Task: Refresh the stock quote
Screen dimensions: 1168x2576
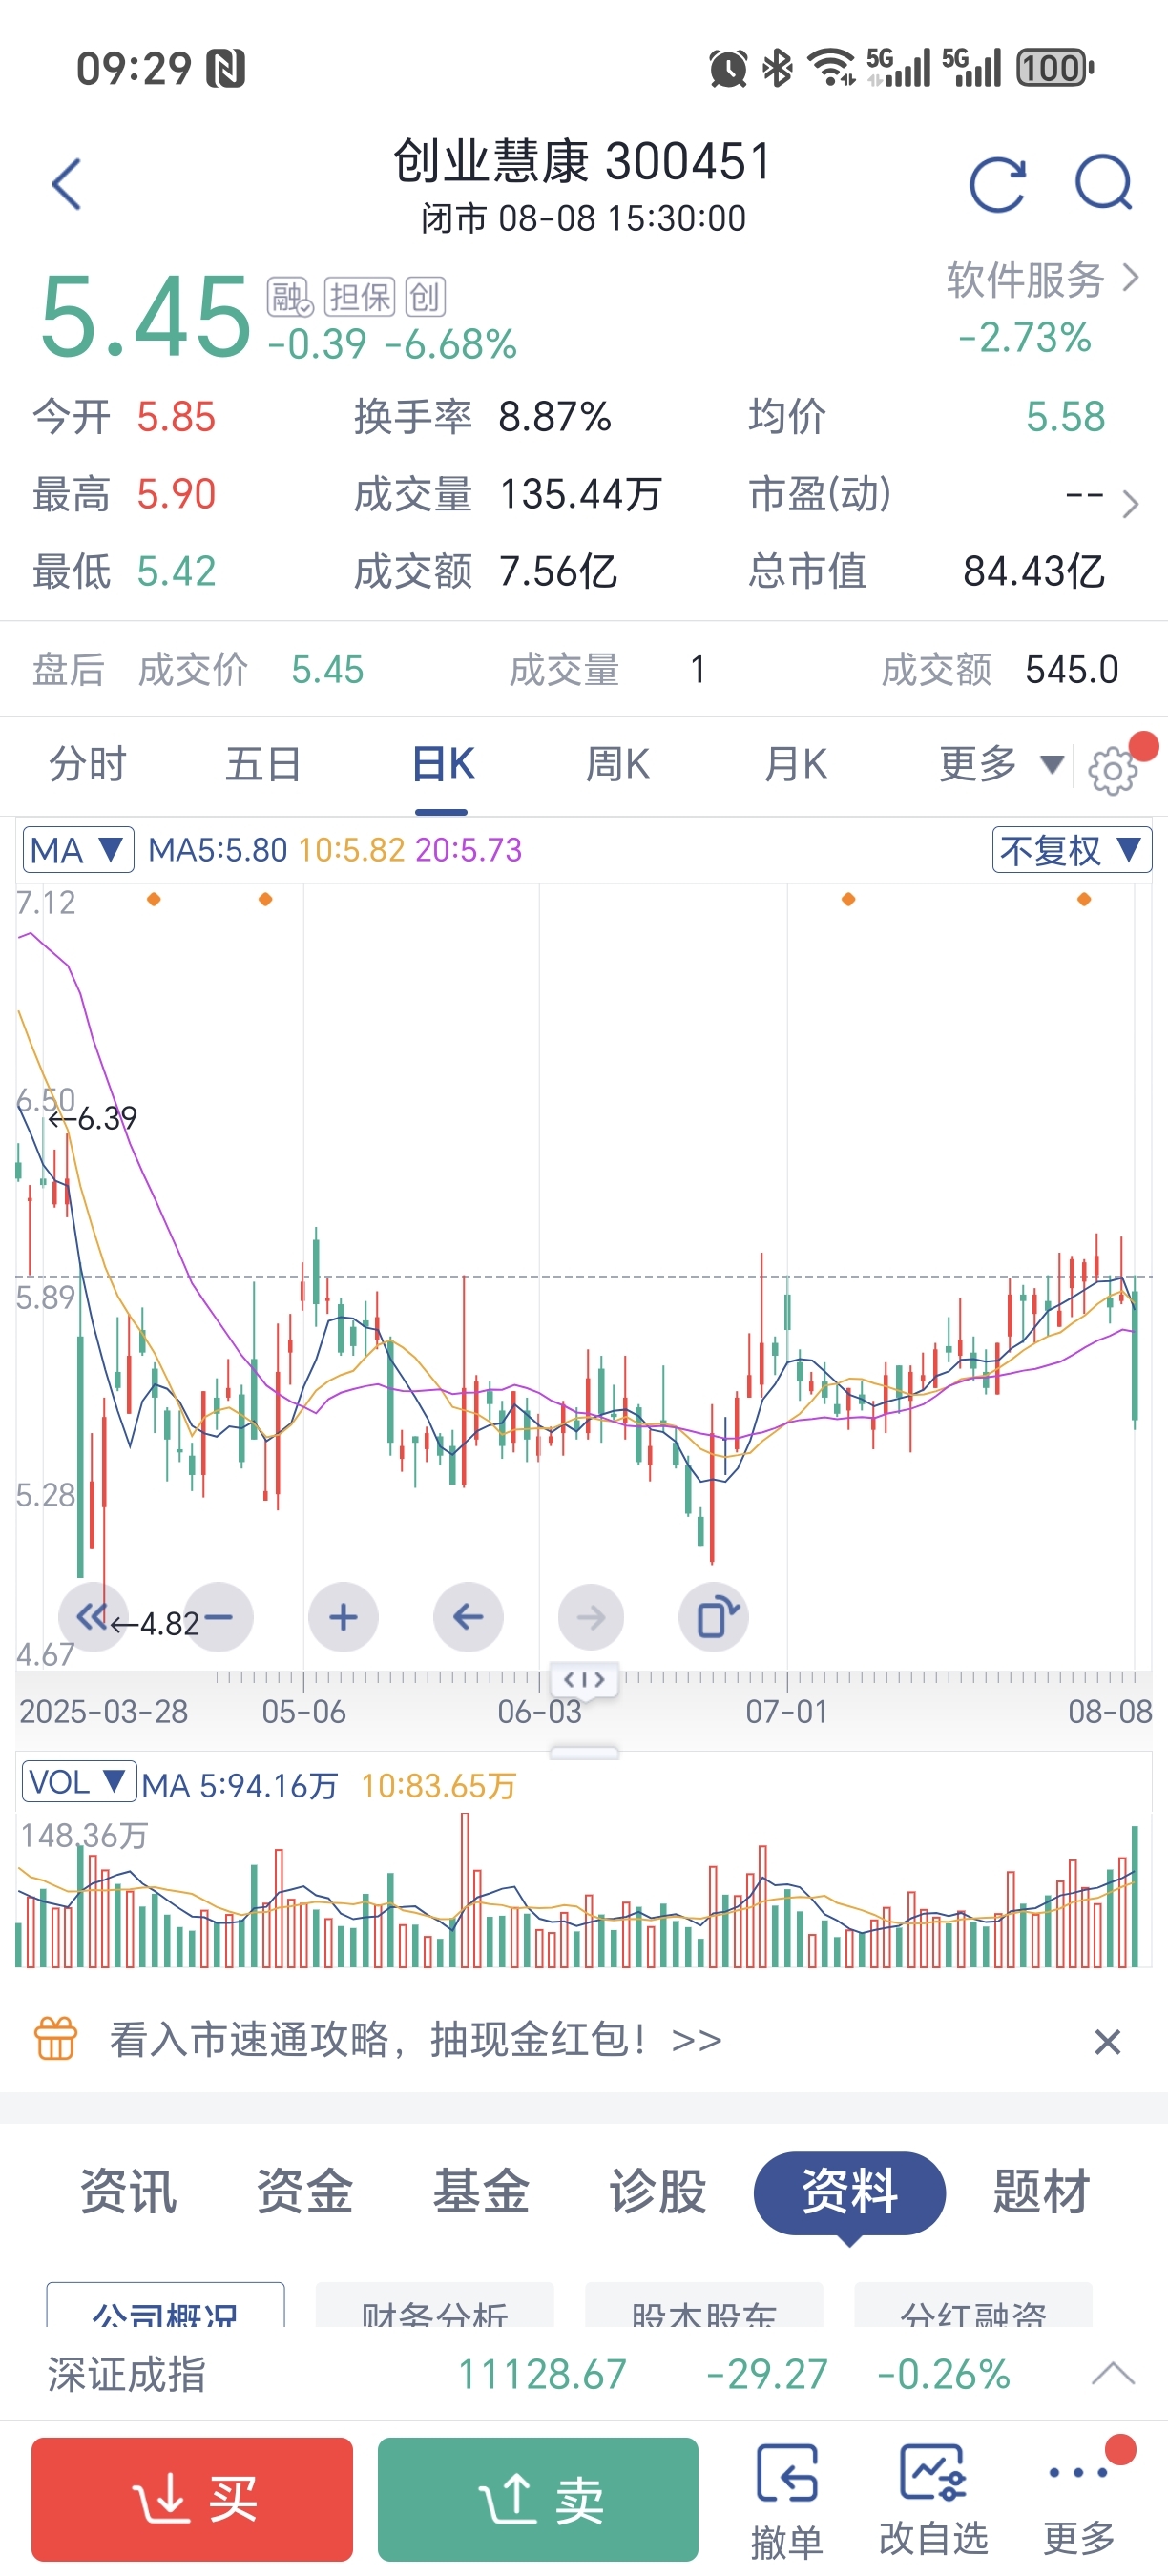Action: (x=997, y=184)
